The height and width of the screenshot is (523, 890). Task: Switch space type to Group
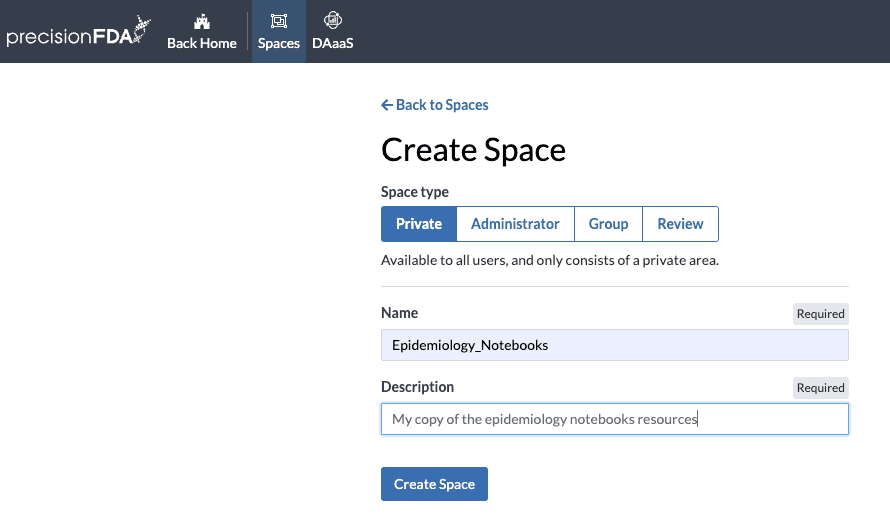608,224
